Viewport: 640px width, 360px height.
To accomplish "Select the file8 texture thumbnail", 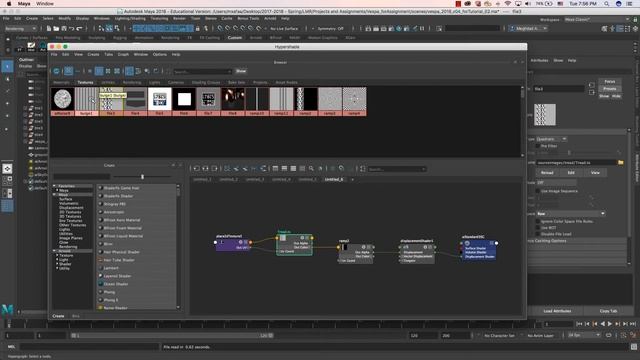I will click(x=233, y=102).
